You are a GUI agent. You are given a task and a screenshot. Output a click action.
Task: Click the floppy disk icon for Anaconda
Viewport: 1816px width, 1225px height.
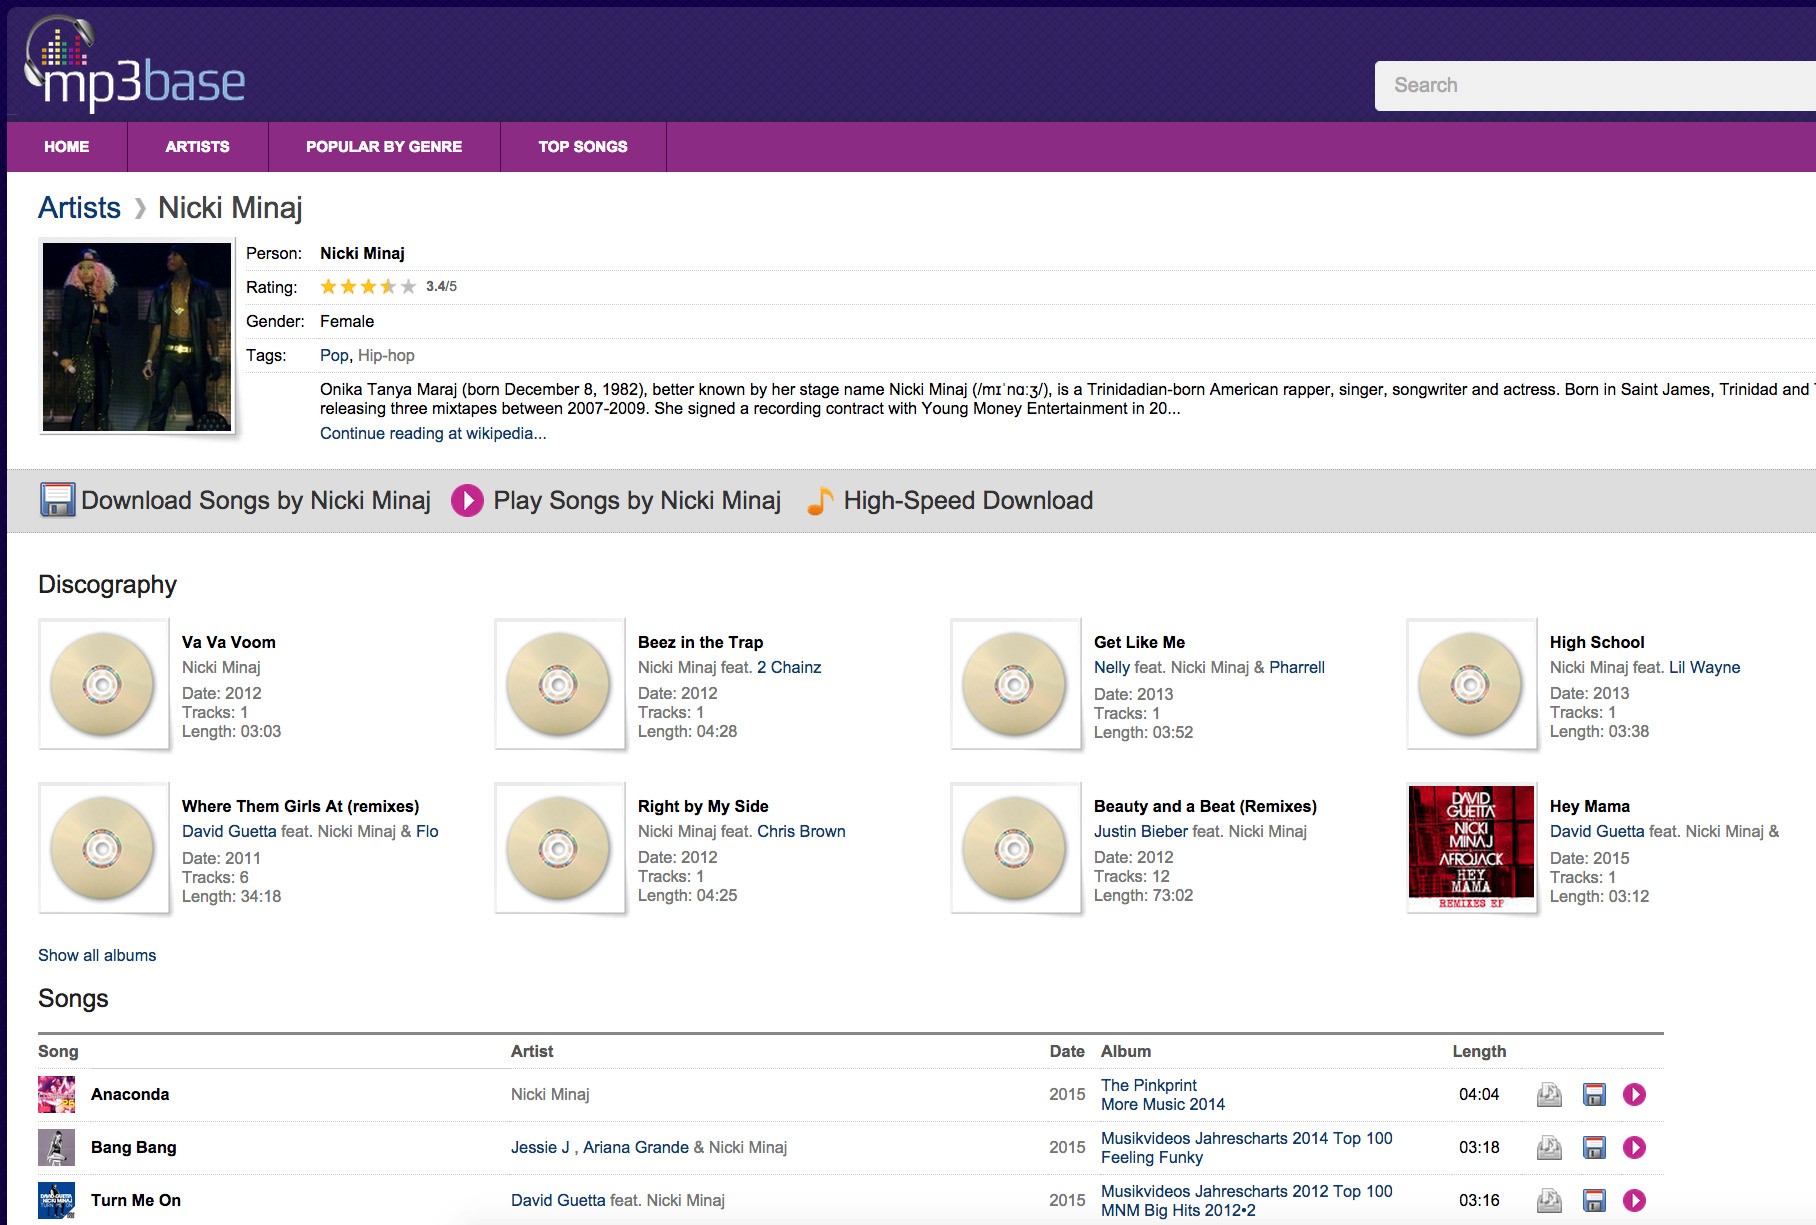click(1594, 1095)
